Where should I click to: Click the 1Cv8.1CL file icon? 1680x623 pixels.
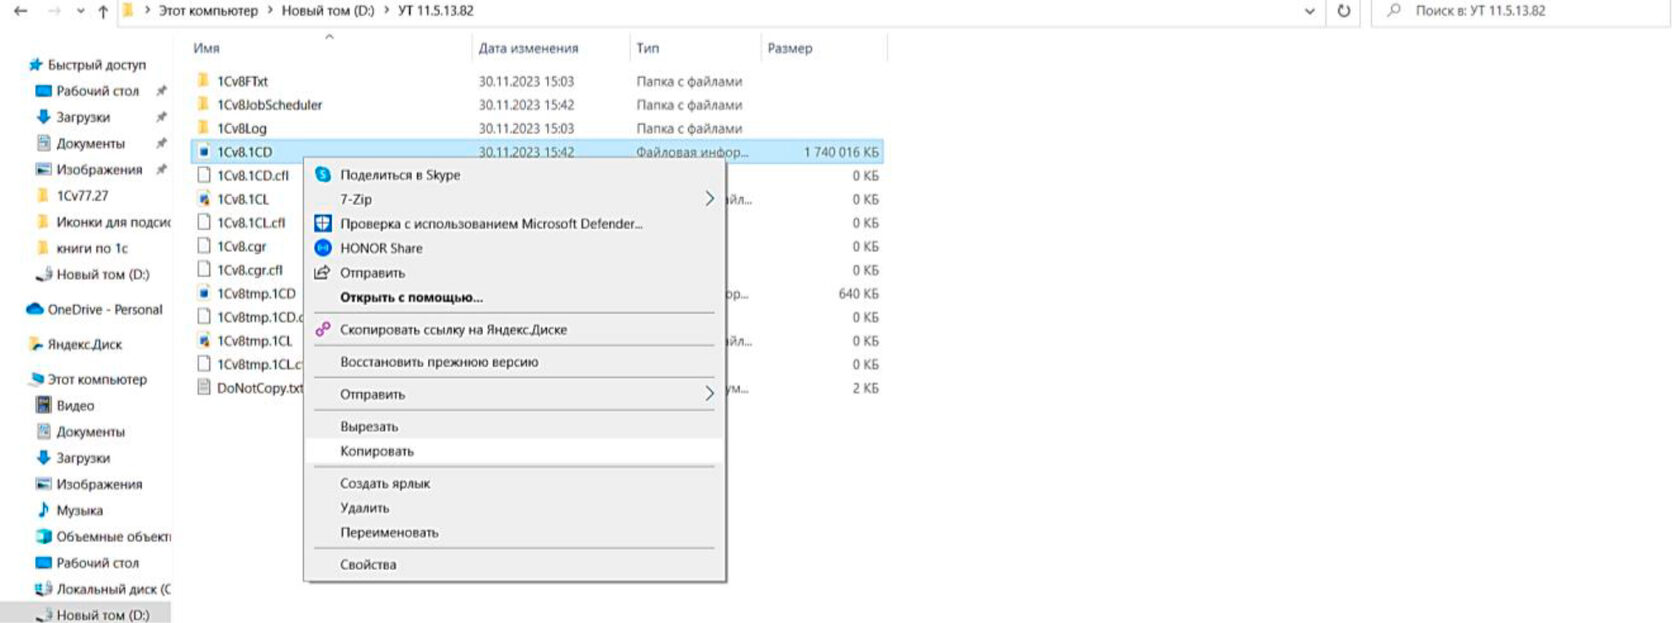click(204, 199)
